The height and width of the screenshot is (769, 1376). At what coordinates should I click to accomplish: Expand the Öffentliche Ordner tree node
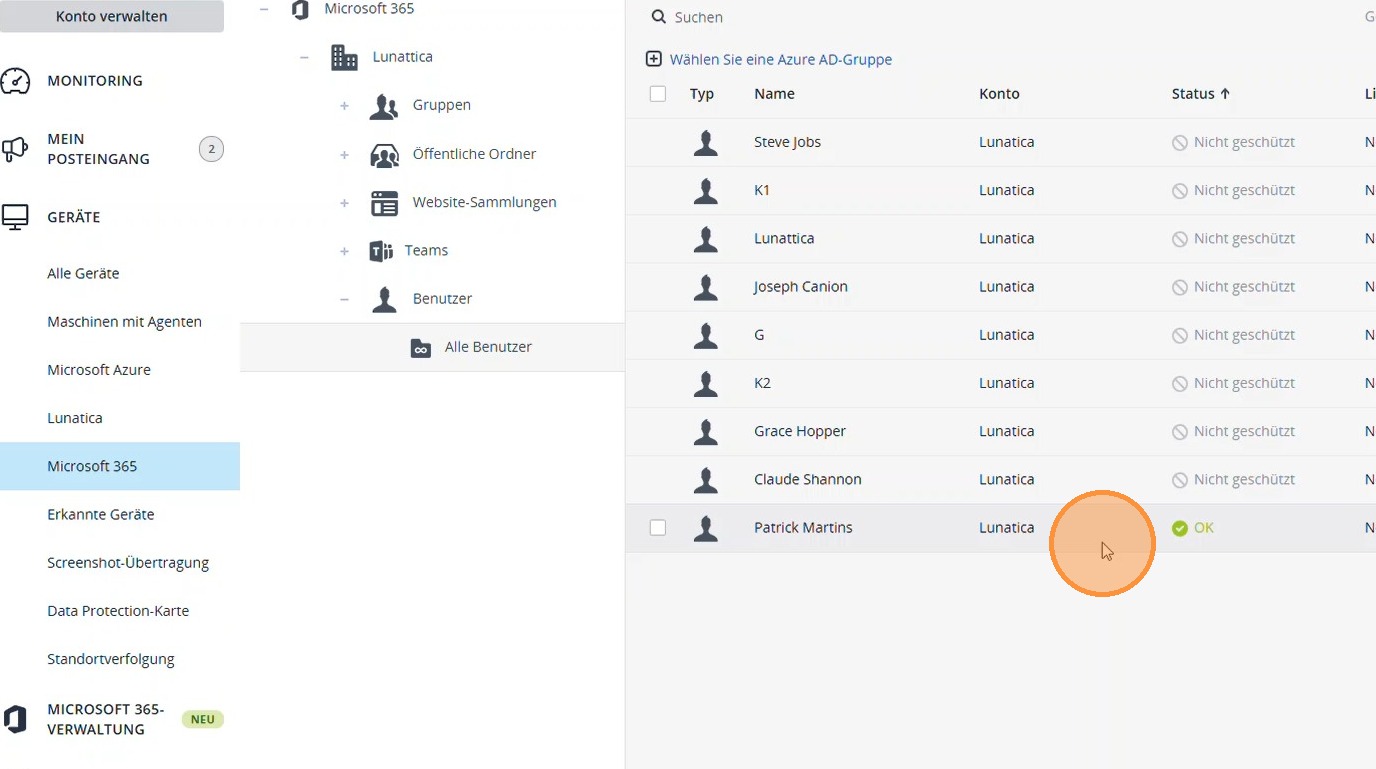(344, 154)
